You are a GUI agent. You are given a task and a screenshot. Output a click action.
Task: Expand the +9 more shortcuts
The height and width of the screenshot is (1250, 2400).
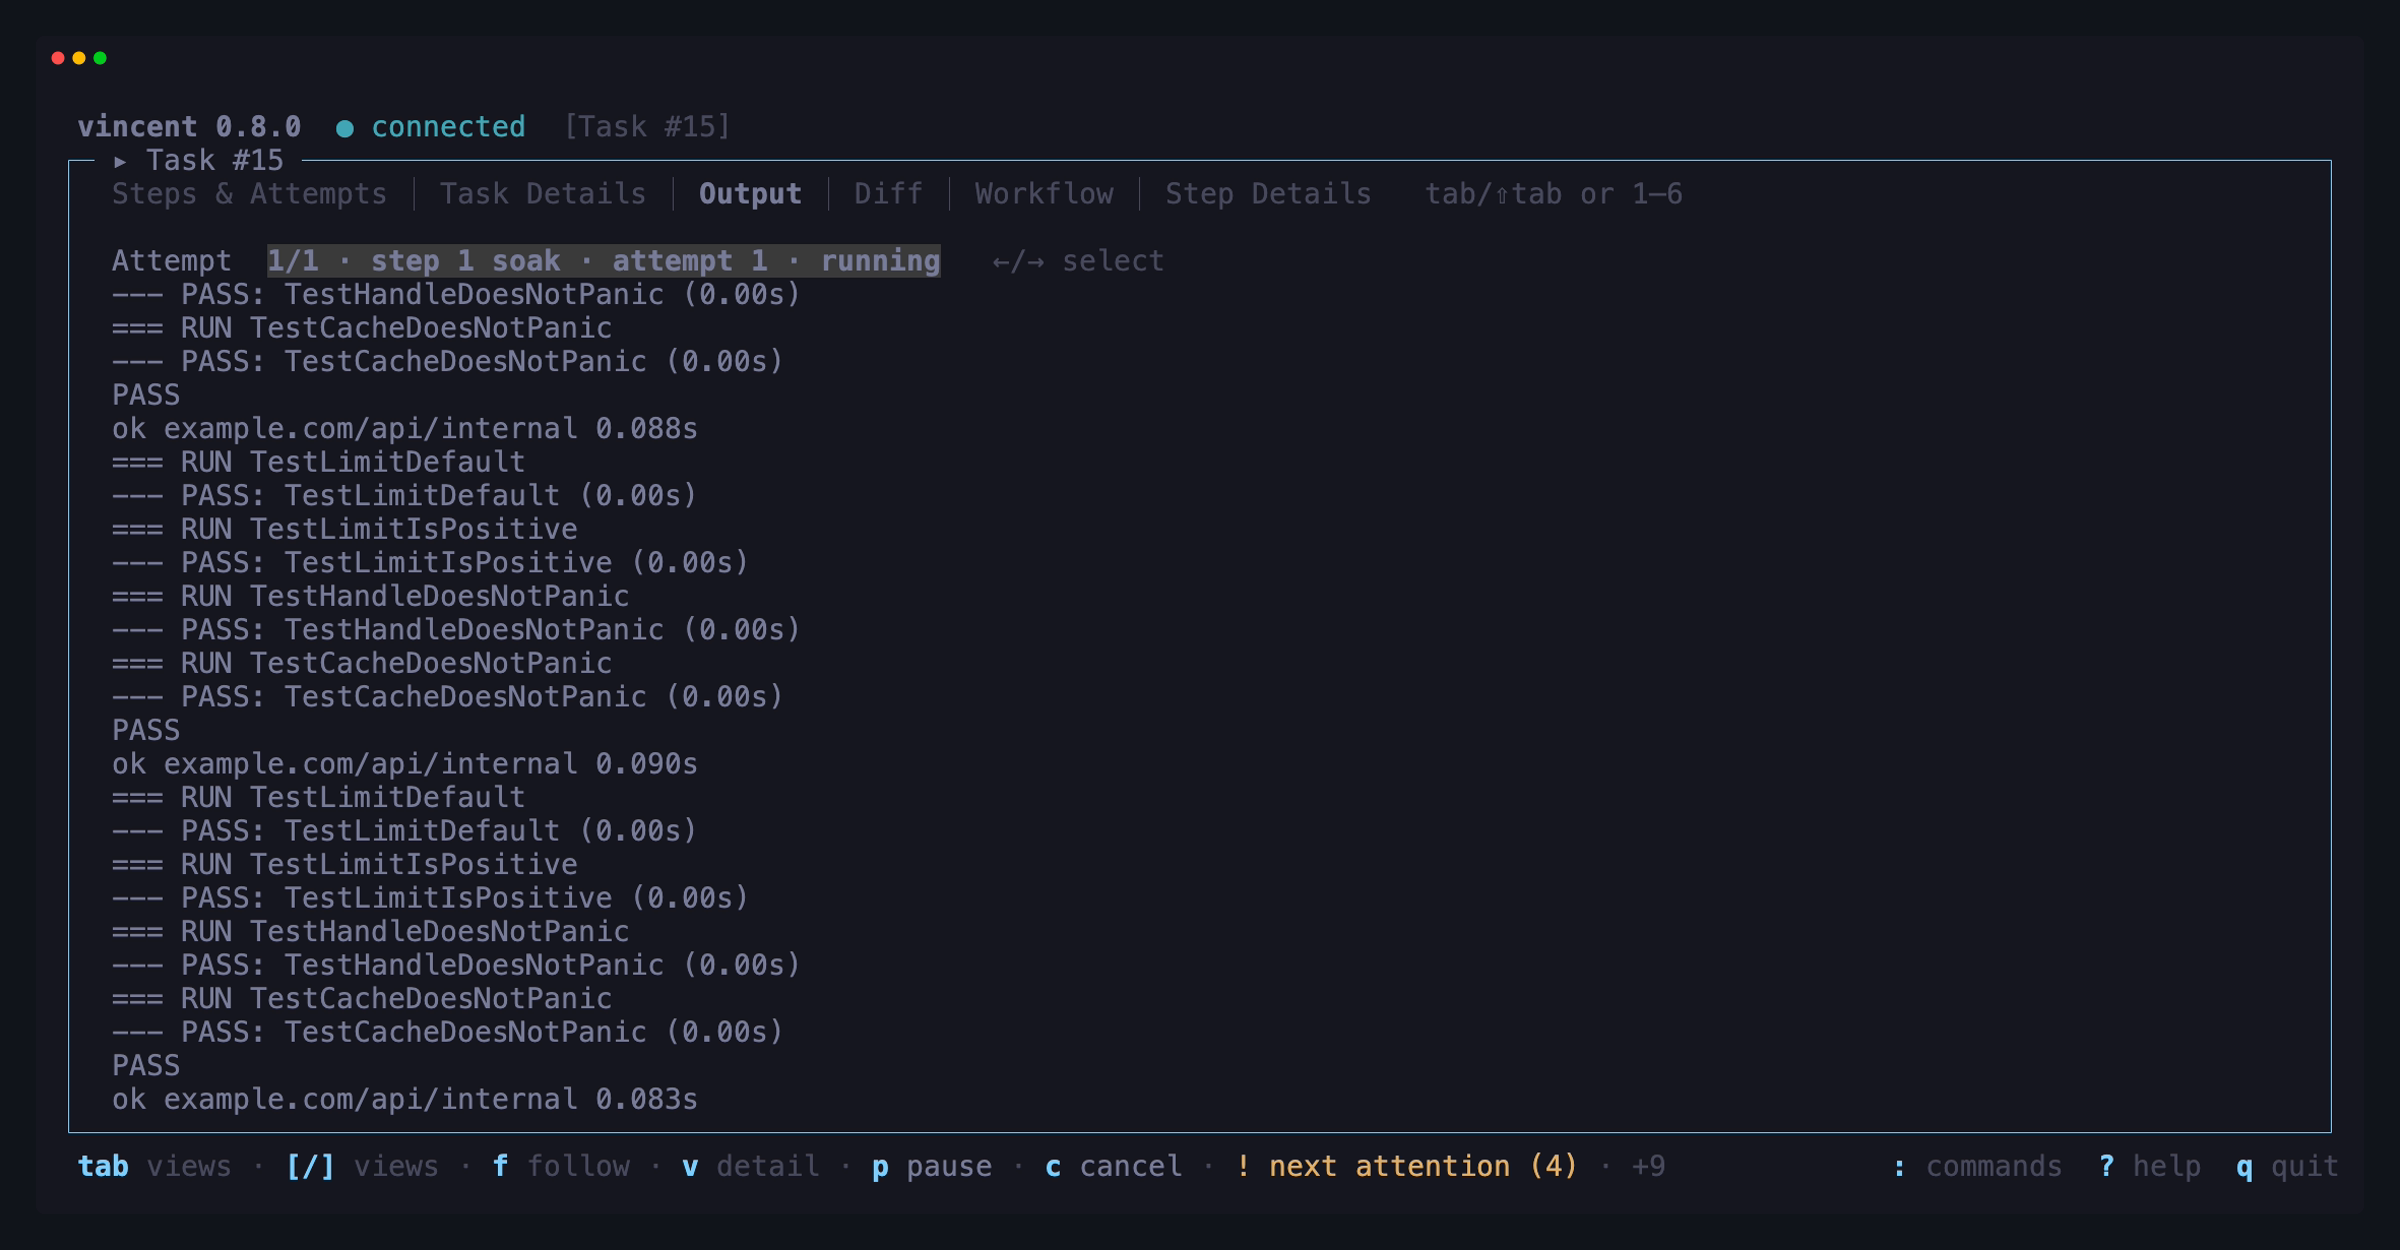[1648, 1166]
